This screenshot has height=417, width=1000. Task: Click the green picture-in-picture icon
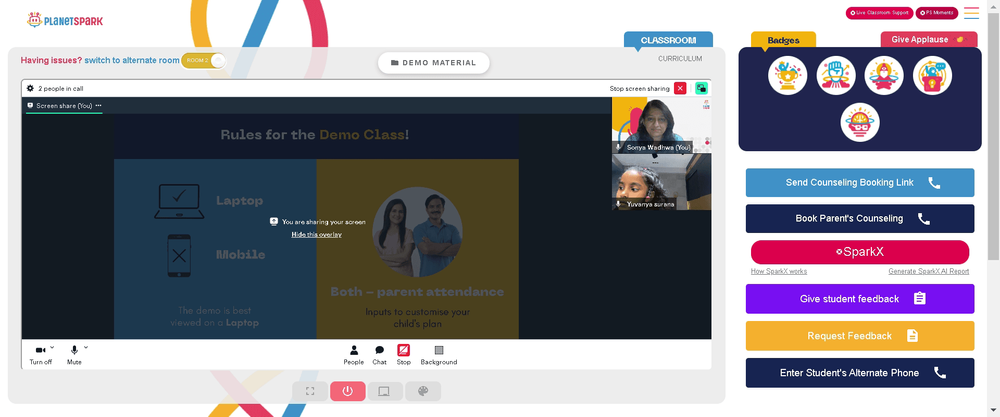click(702, 89)
